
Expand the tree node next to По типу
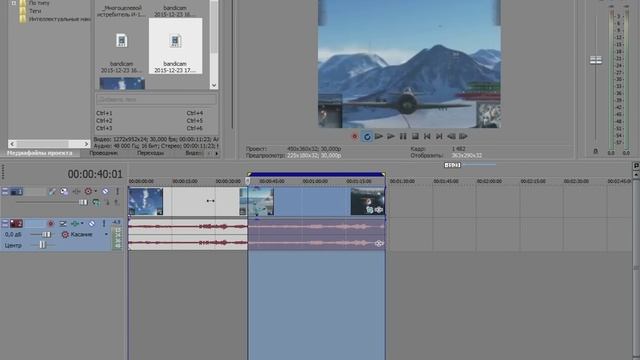[x=13, y=3]
